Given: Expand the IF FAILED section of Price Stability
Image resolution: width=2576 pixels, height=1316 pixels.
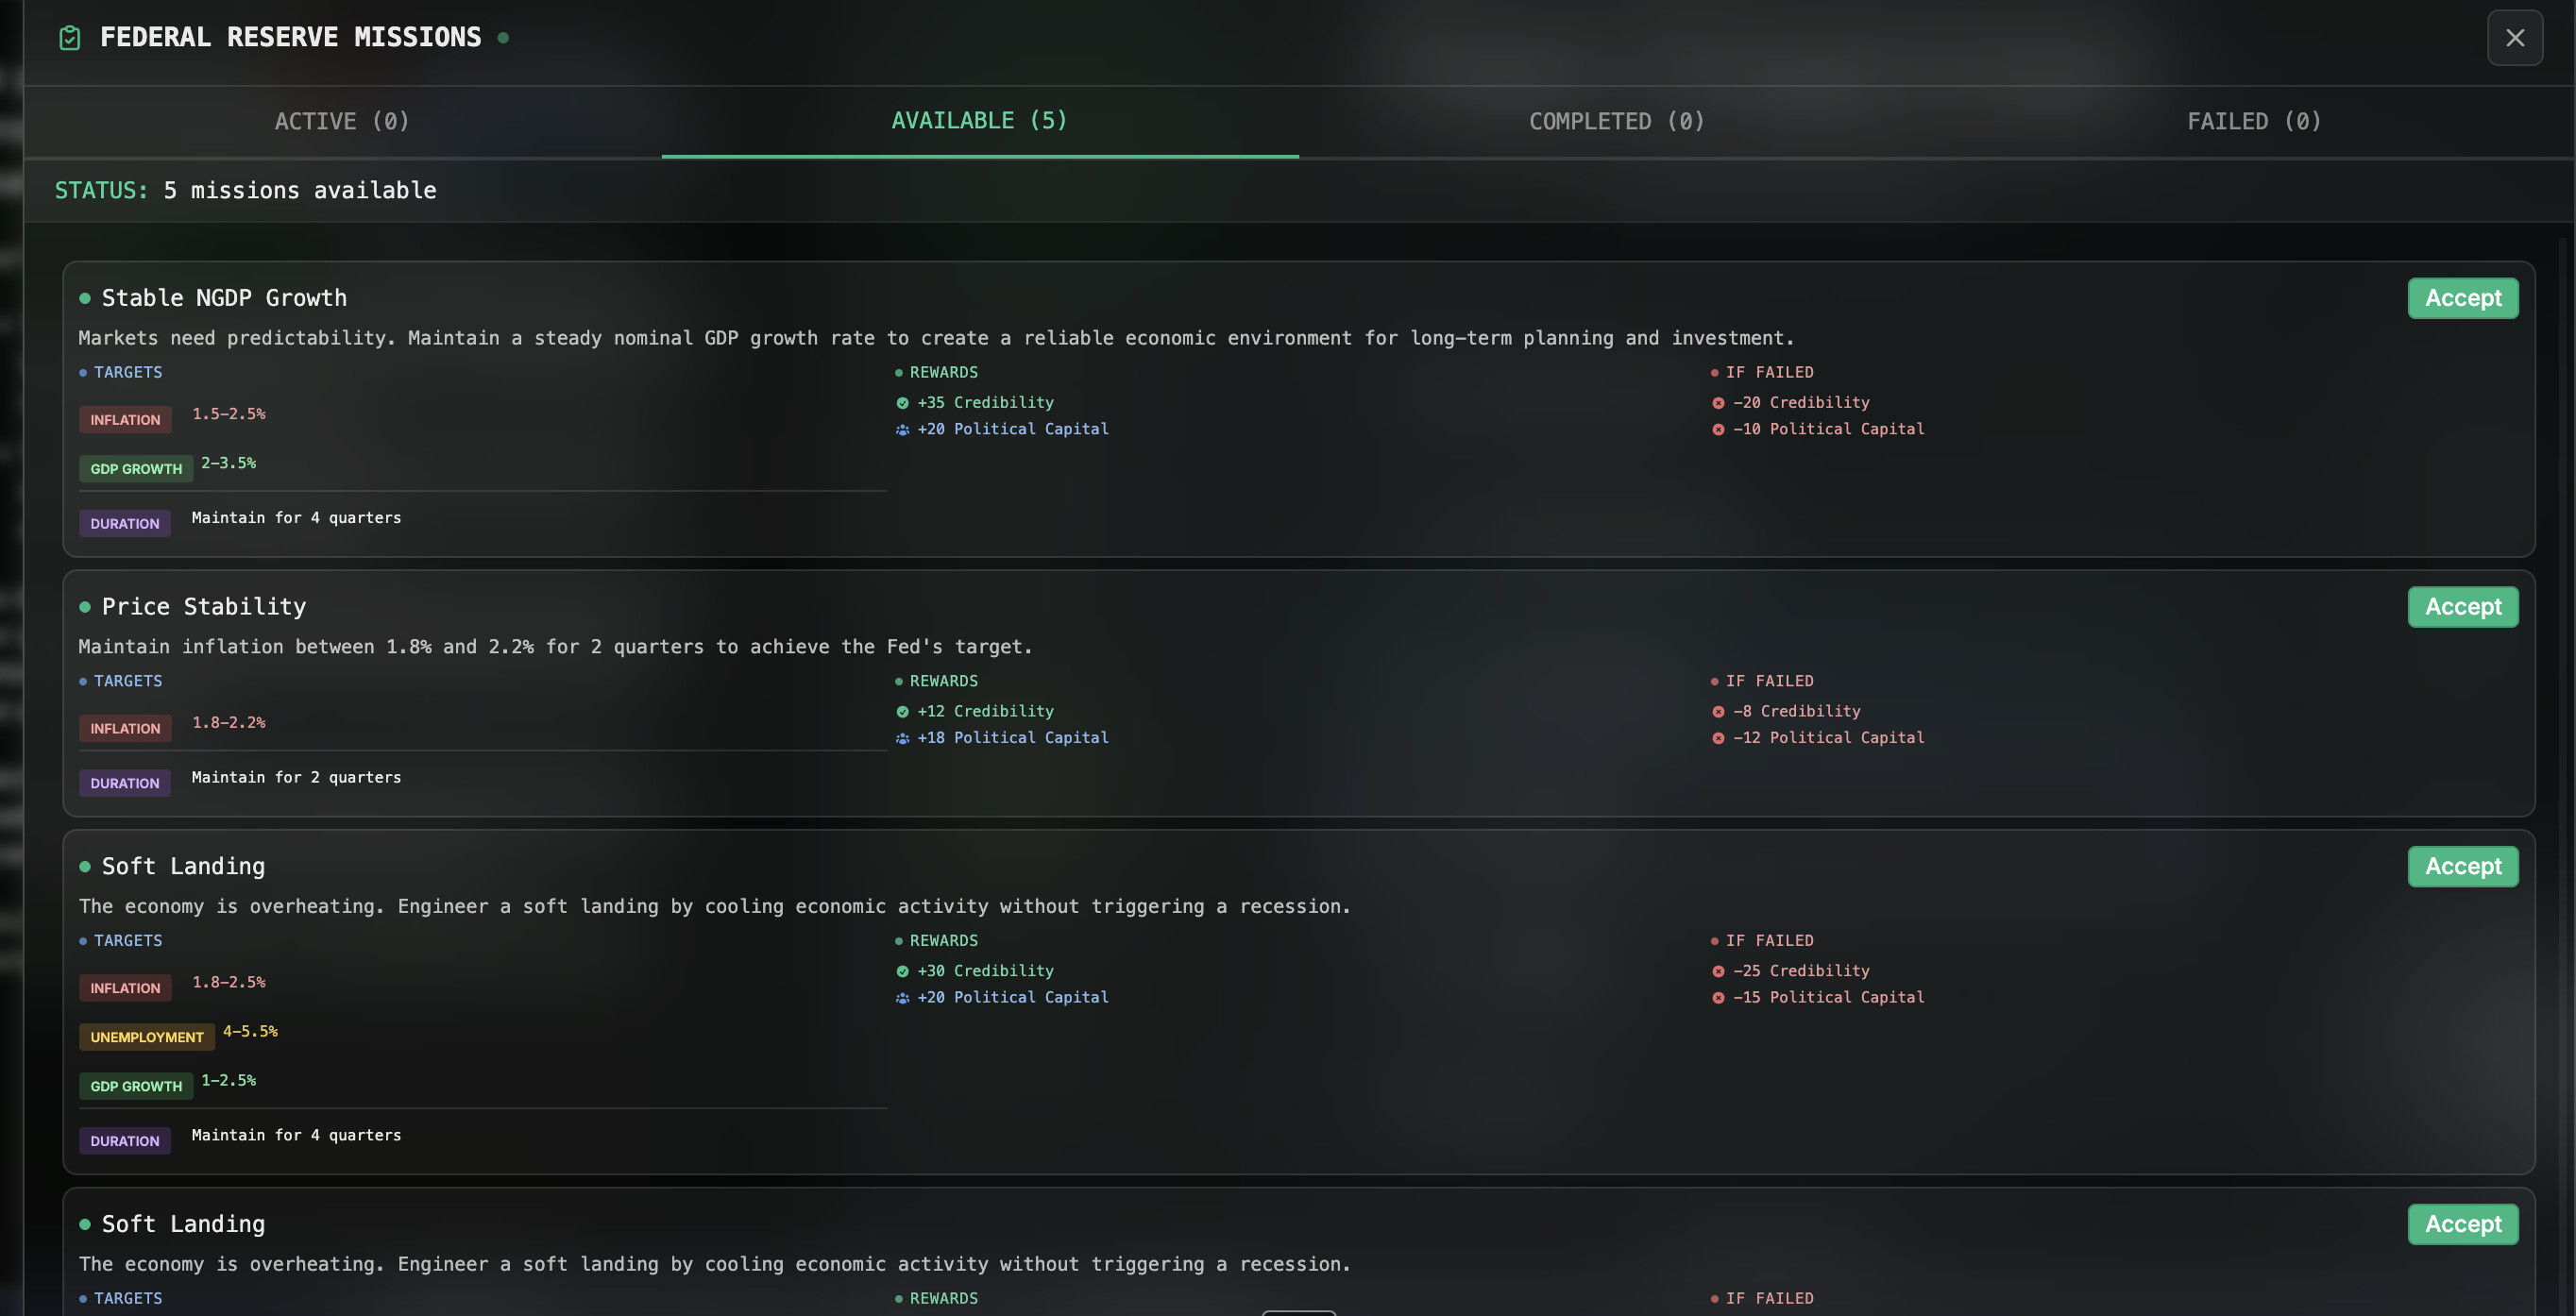Looking at the screenshot, I should click(x=1770, y=680).
